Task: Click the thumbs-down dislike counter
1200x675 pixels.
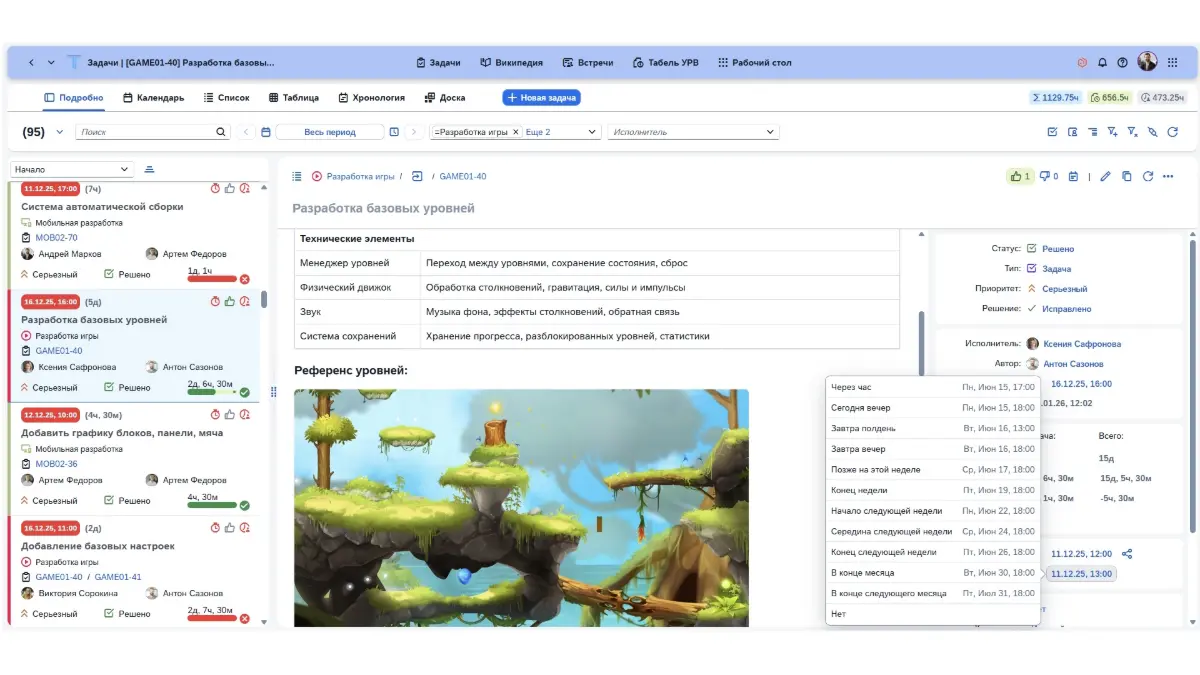Action: pyautogui.click(x=1049, y=176)
